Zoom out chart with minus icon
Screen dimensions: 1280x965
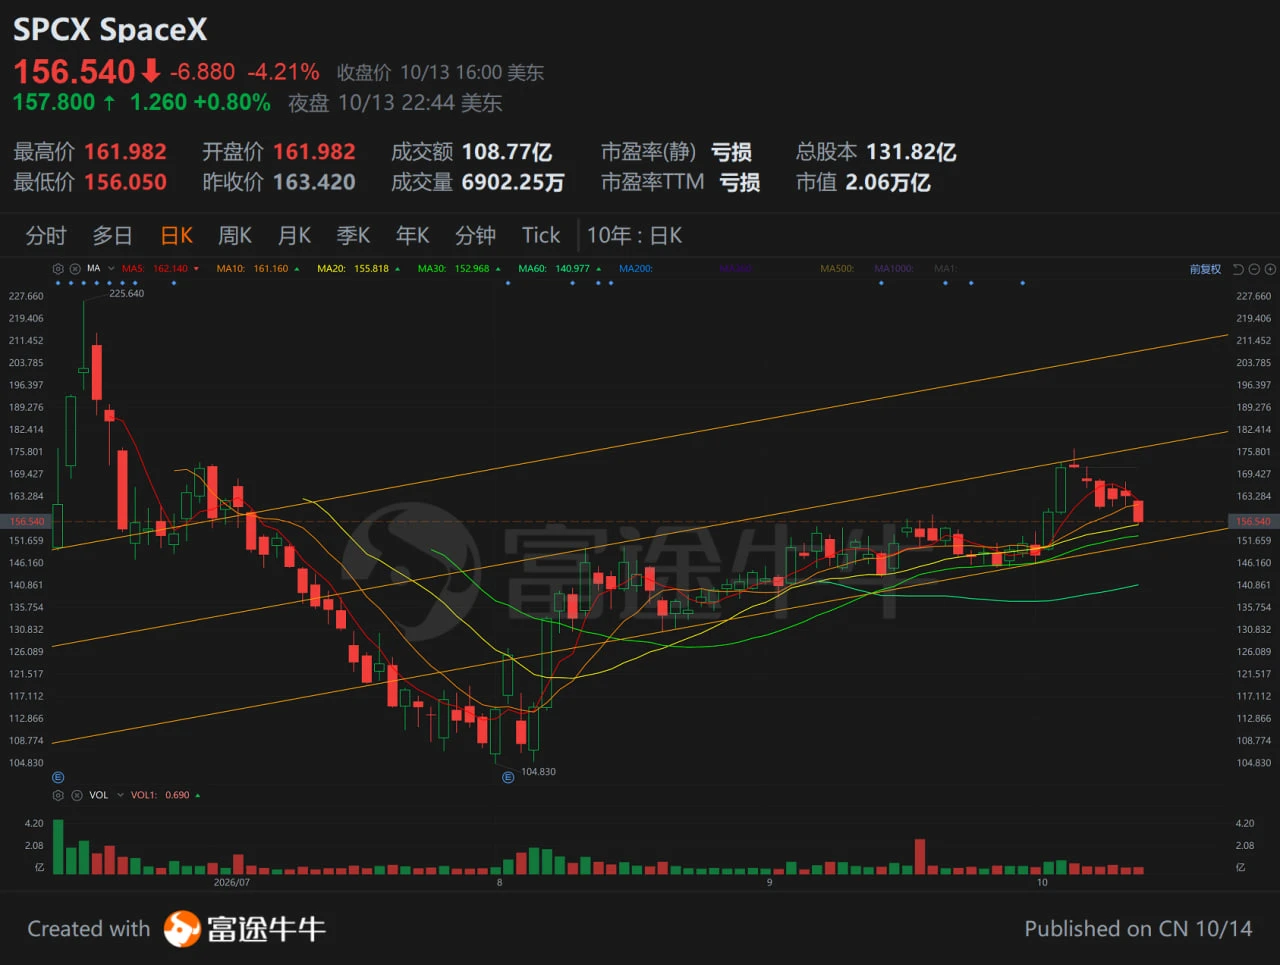1254,269
